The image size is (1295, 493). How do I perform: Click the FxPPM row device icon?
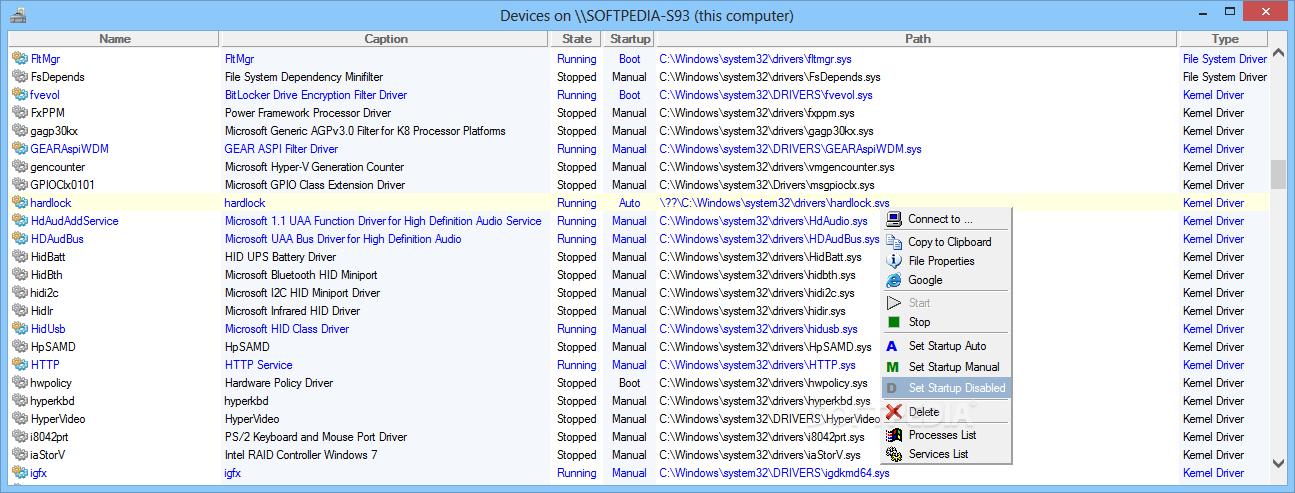(19, 113)
